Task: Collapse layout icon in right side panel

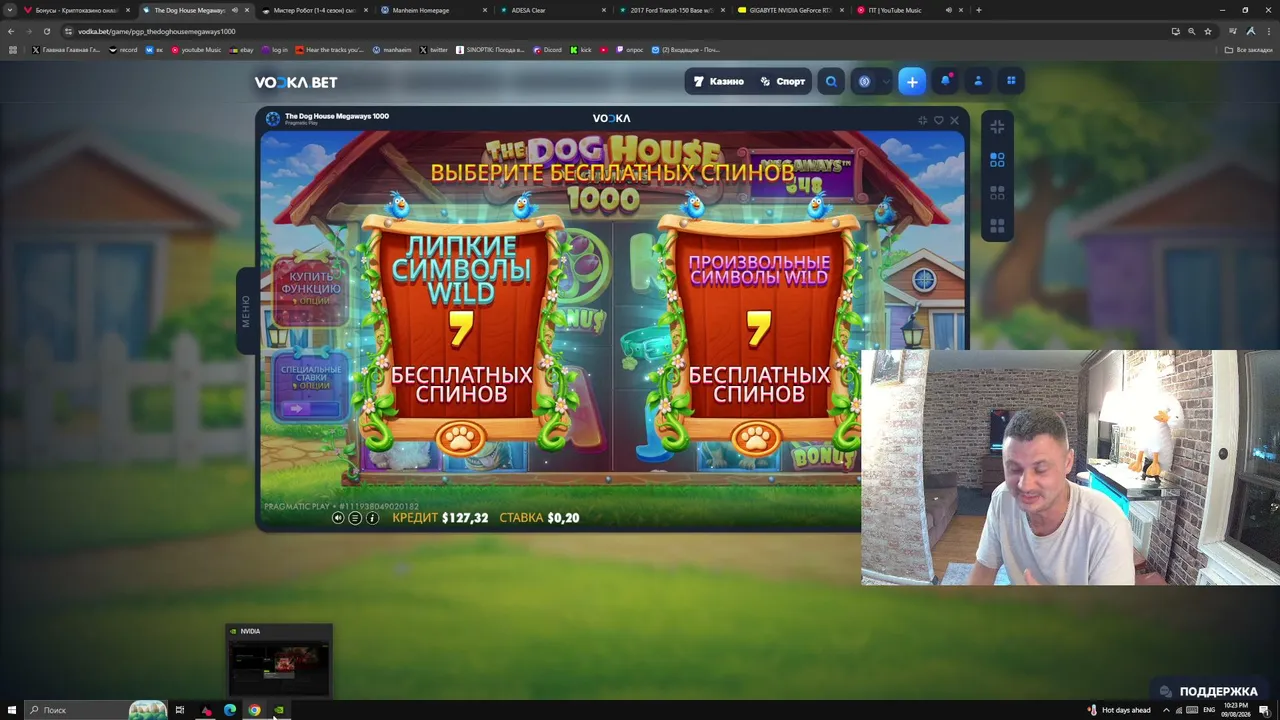Action: tap(997, 127)
